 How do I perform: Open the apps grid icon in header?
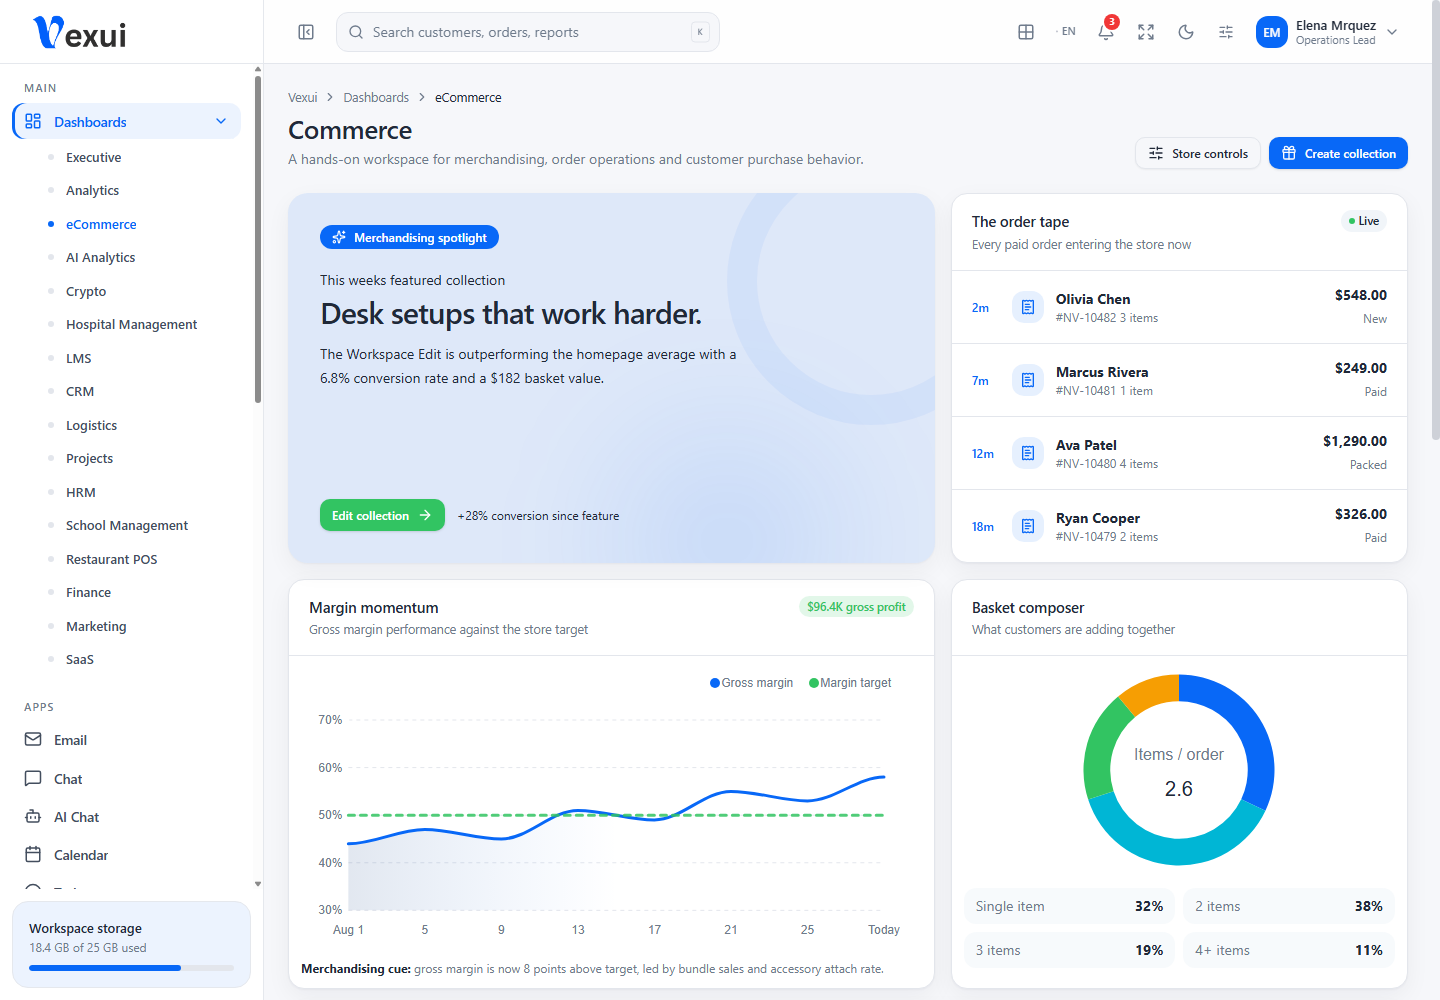pyautogui.click(x=1026, y=32)
